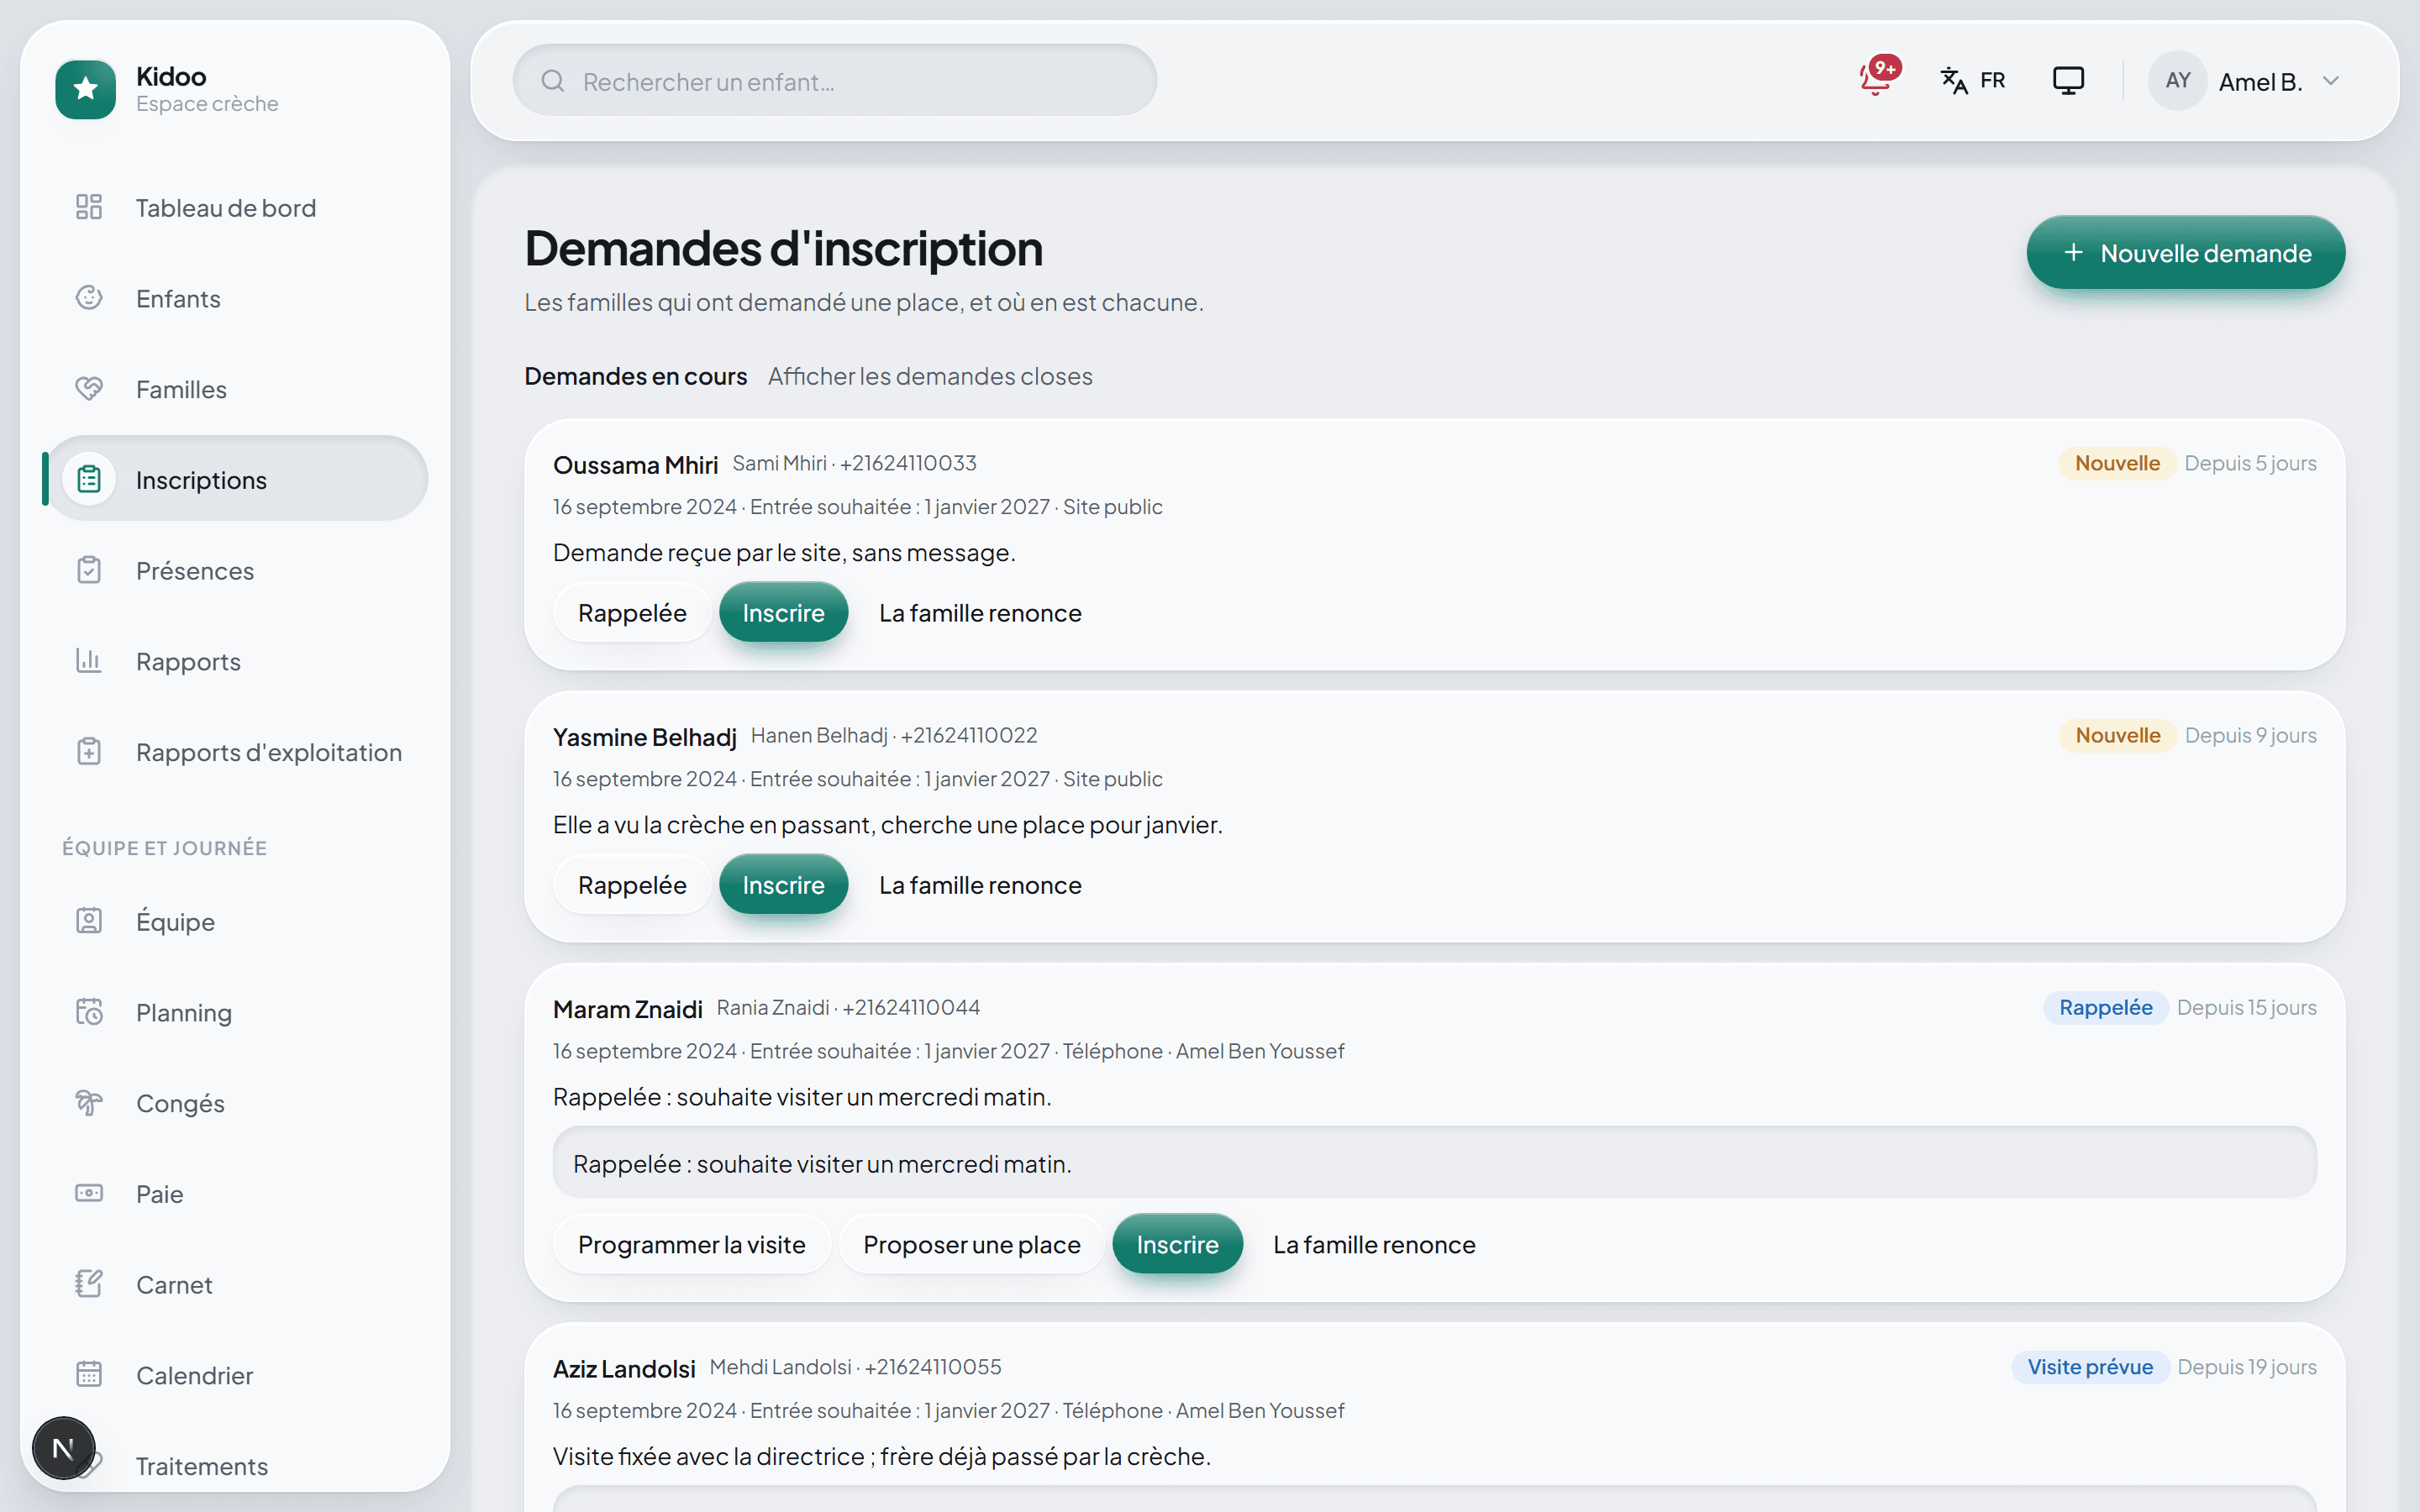
Task: Click the search magnifier icon
Action: point(553,81)
